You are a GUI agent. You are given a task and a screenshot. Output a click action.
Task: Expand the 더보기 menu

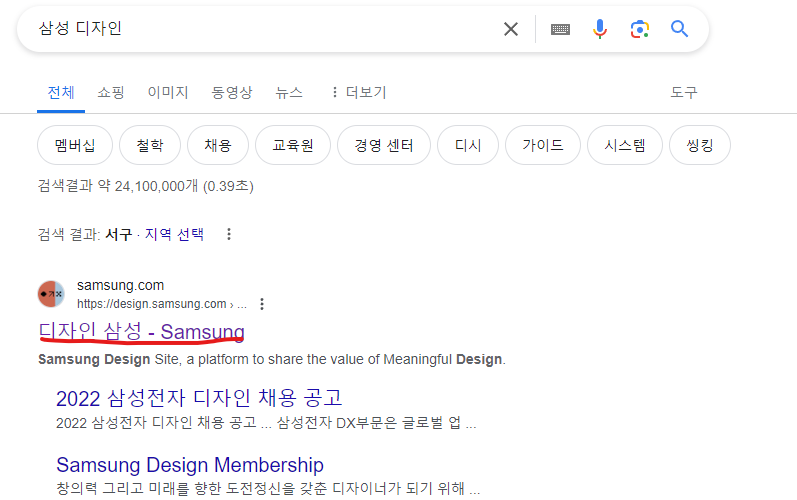point(359,92)
